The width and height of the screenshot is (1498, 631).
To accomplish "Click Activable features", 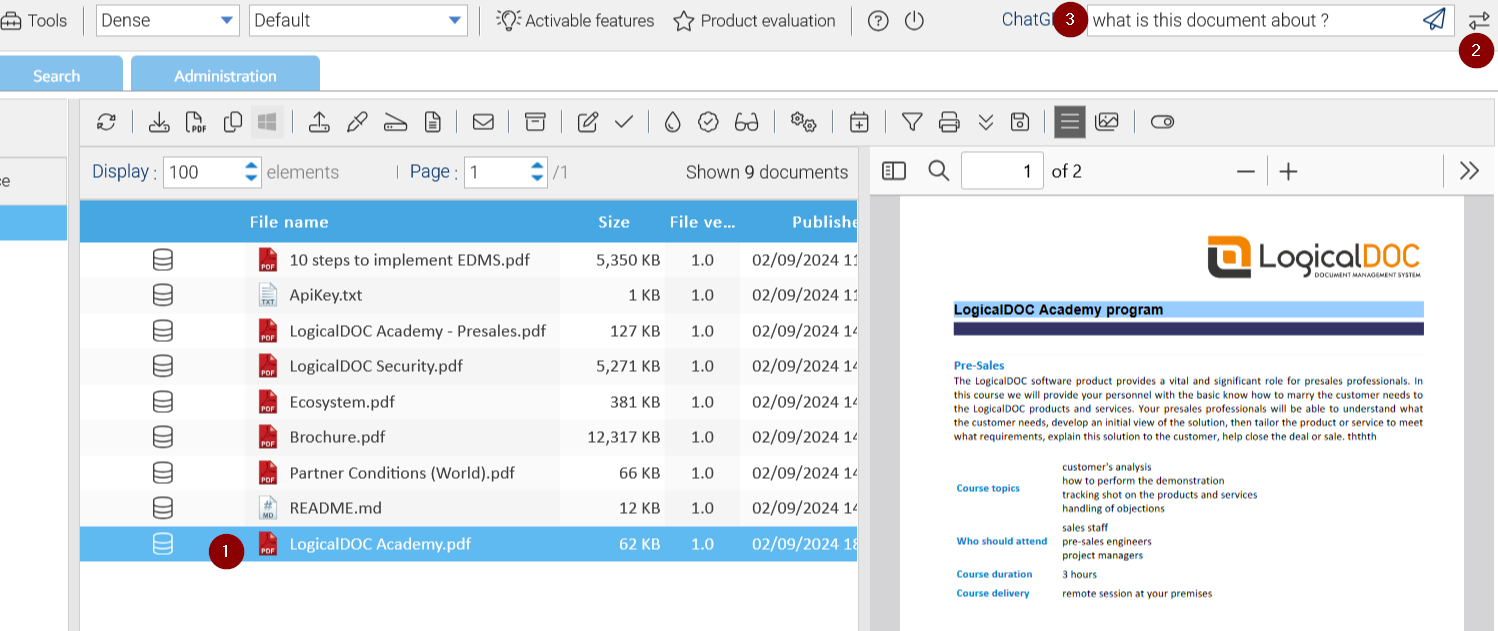I will pyautogui.click(x=576, y=20).
